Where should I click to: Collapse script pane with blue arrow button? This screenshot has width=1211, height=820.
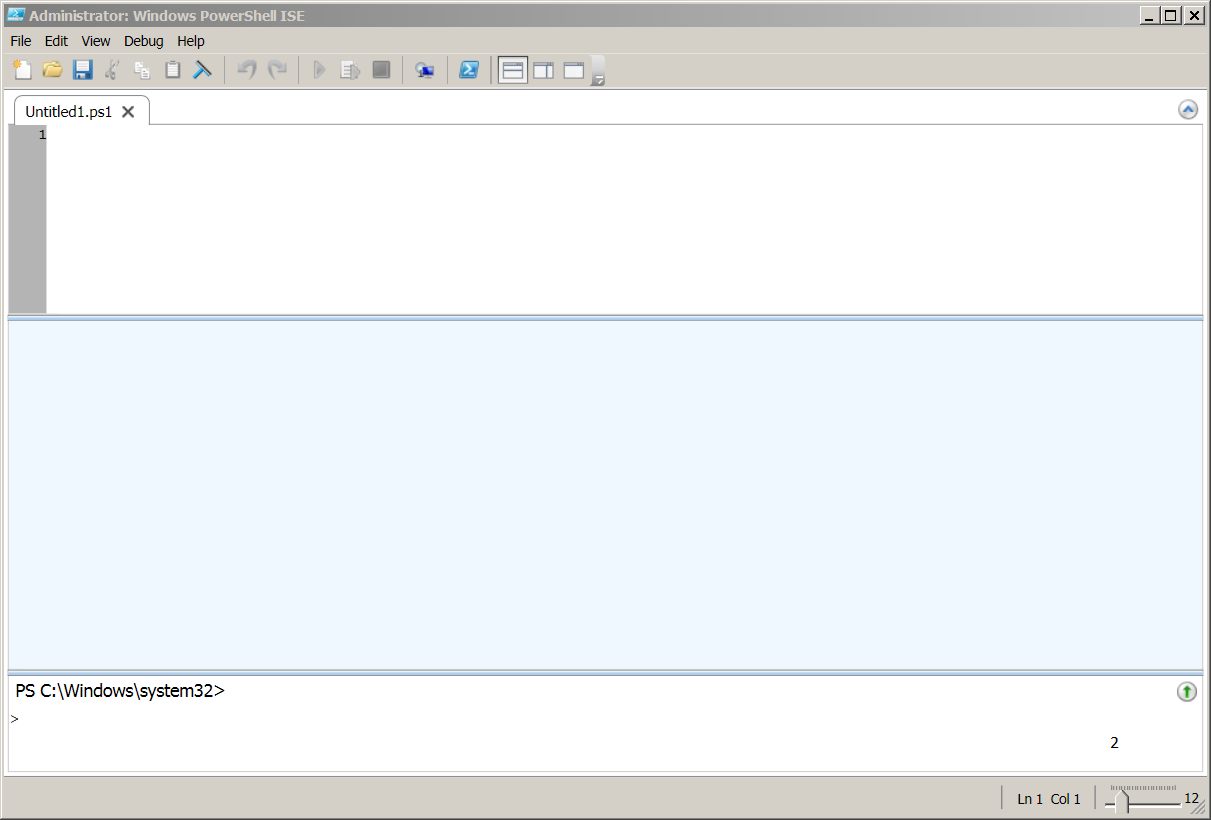click(x=1188, y=110)
